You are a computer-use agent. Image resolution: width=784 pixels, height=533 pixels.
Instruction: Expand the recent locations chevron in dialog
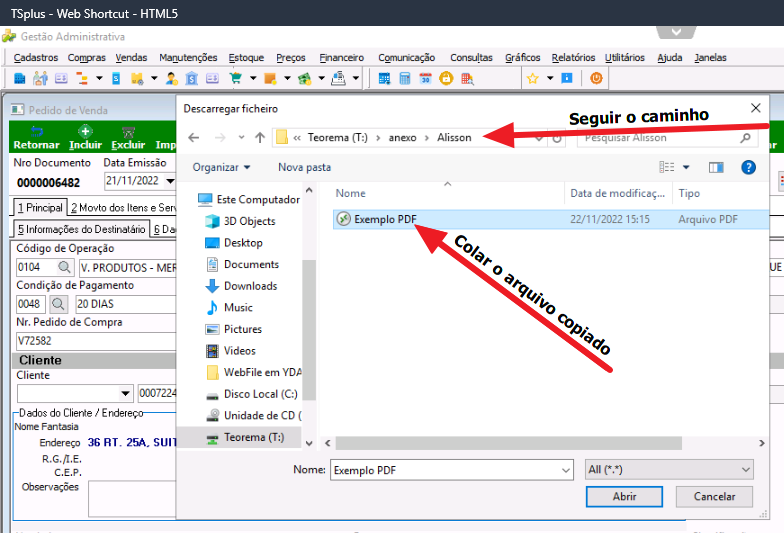click(x=242, y=138)
